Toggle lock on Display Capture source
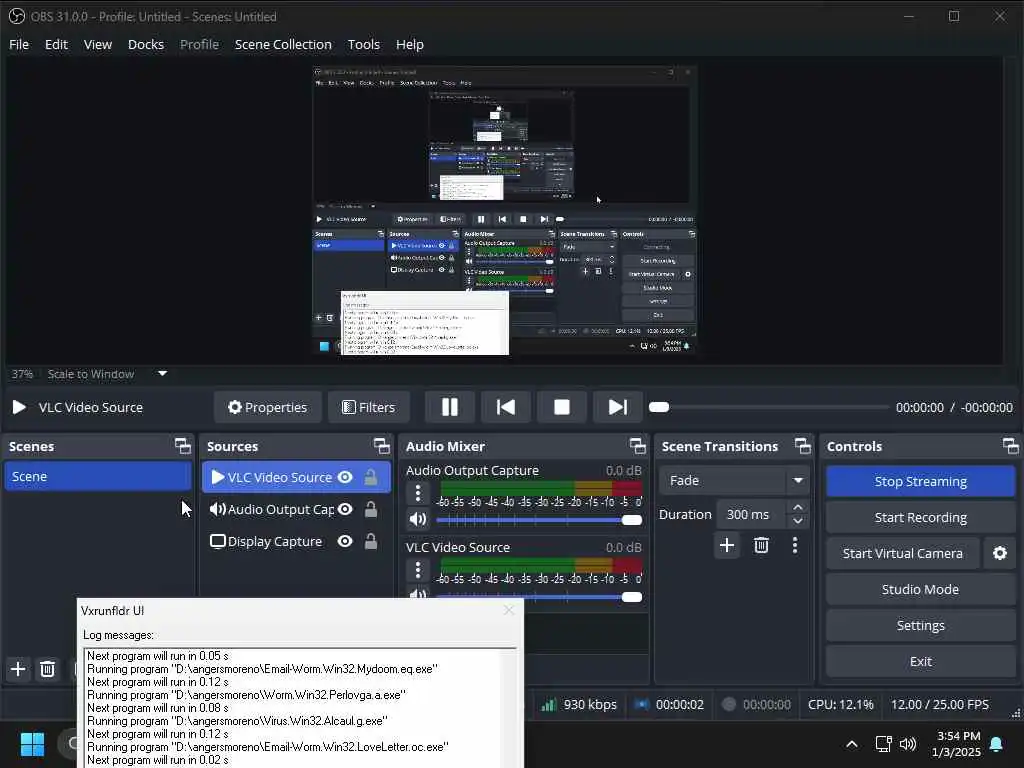This screenshot has width=1024, height=768. pyautogui.click(x=370, y=541)
